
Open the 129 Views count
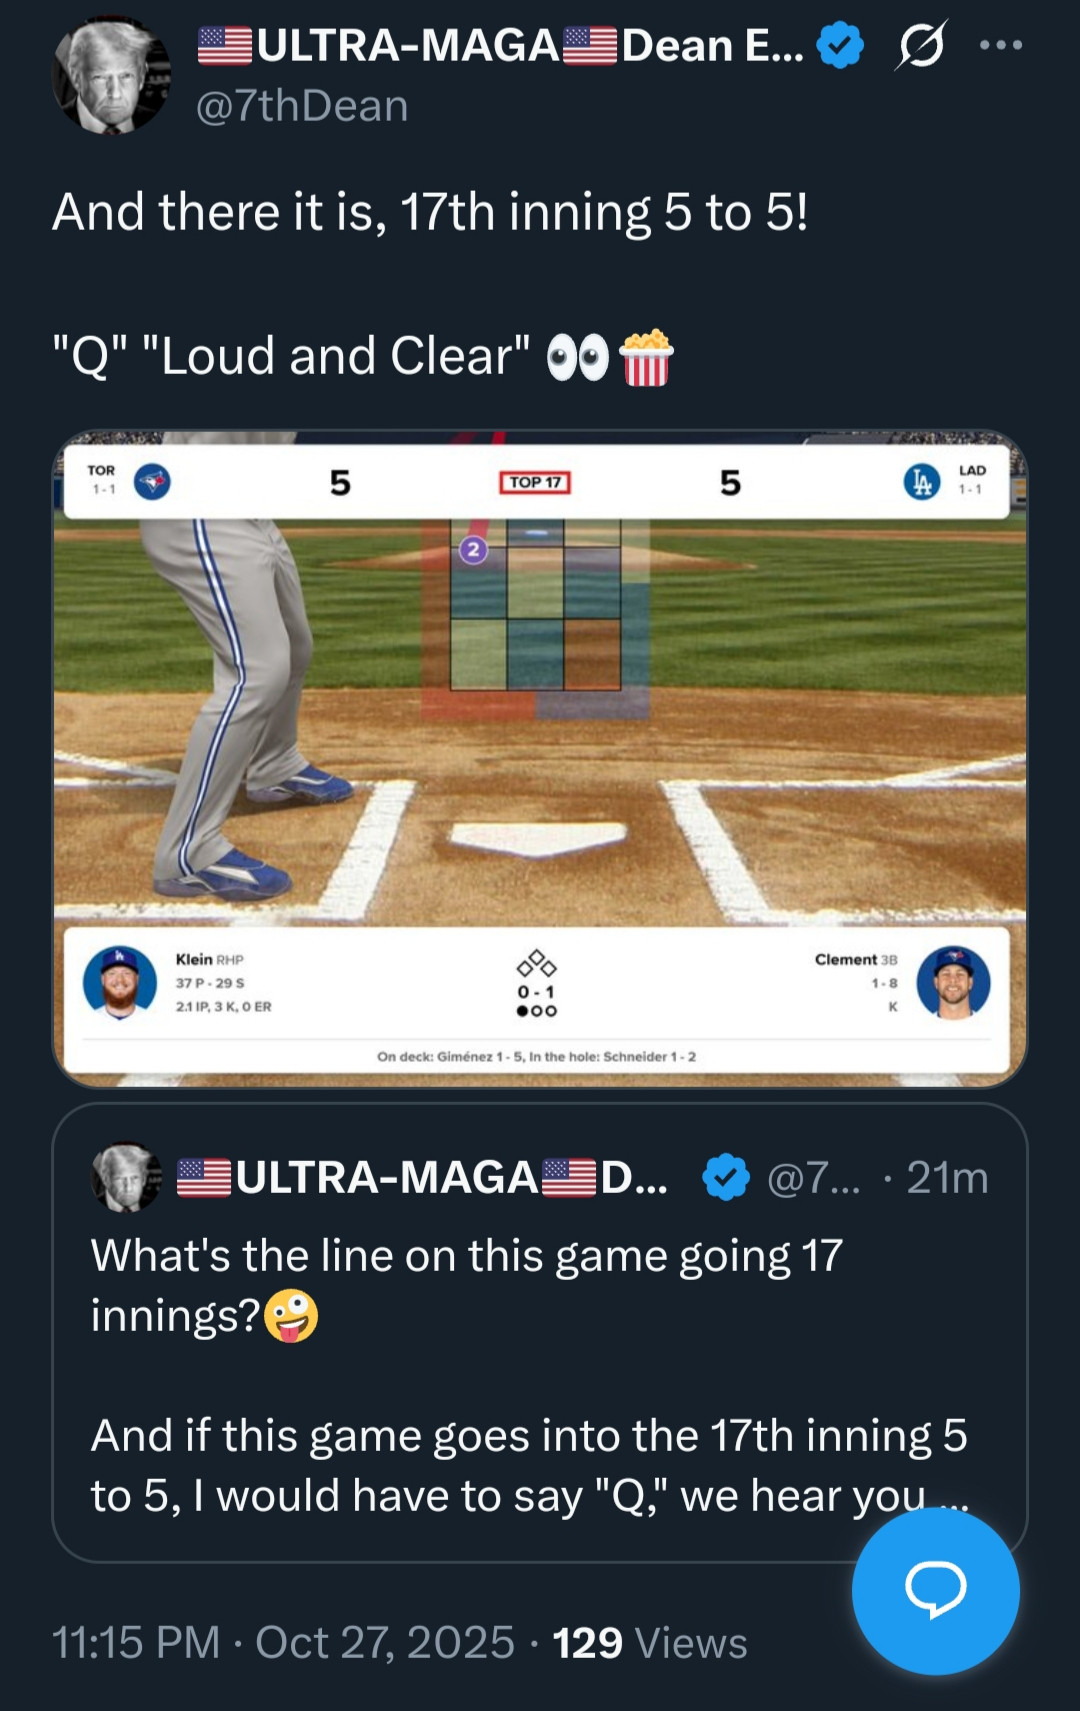click(x=650, y=1643)
